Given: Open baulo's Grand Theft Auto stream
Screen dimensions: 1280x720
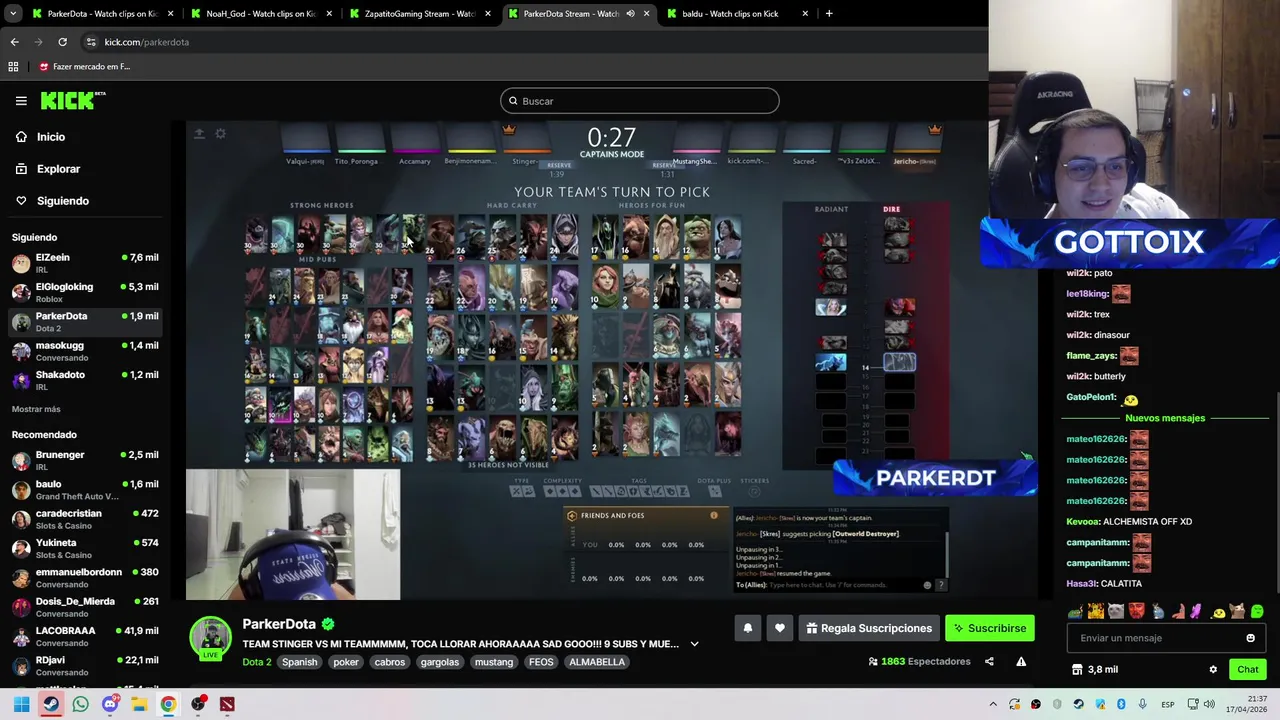Looking at the screenshot, I should click(85, 490).
